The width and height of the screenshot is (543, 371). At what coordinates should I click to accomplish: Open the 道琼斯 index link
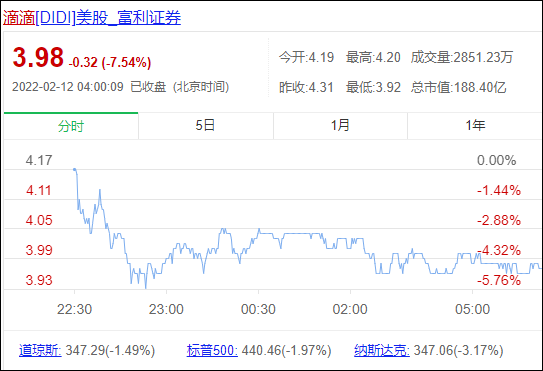[40, 350]
